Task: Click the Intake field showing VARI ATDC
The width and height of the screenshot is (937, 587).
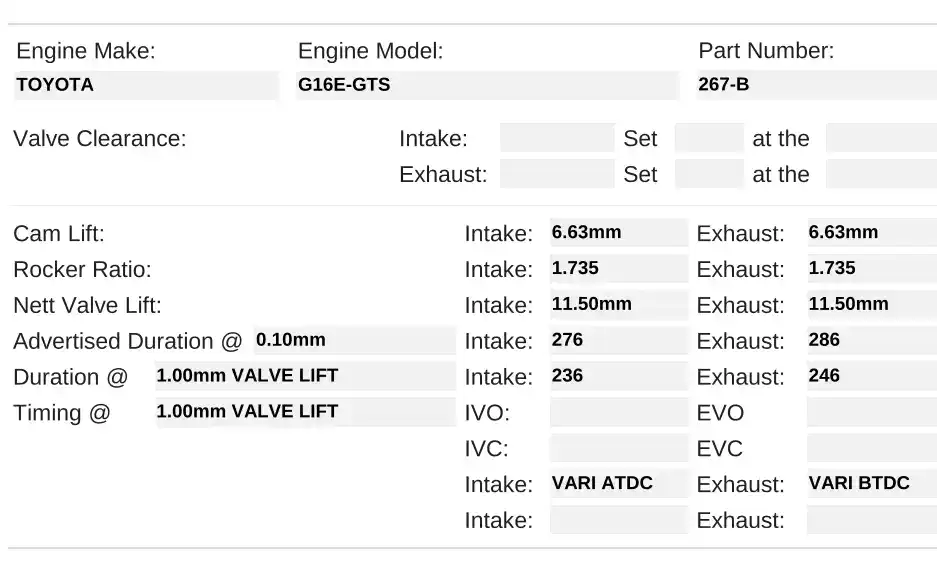Action: (x=618, y=483)
